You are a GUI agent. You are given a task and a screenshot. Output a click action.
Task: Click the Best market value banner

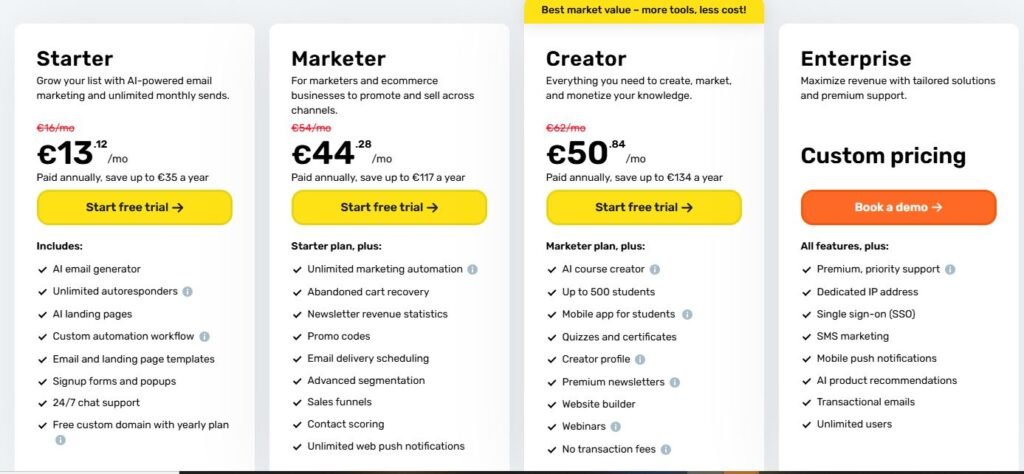[643, 12]
